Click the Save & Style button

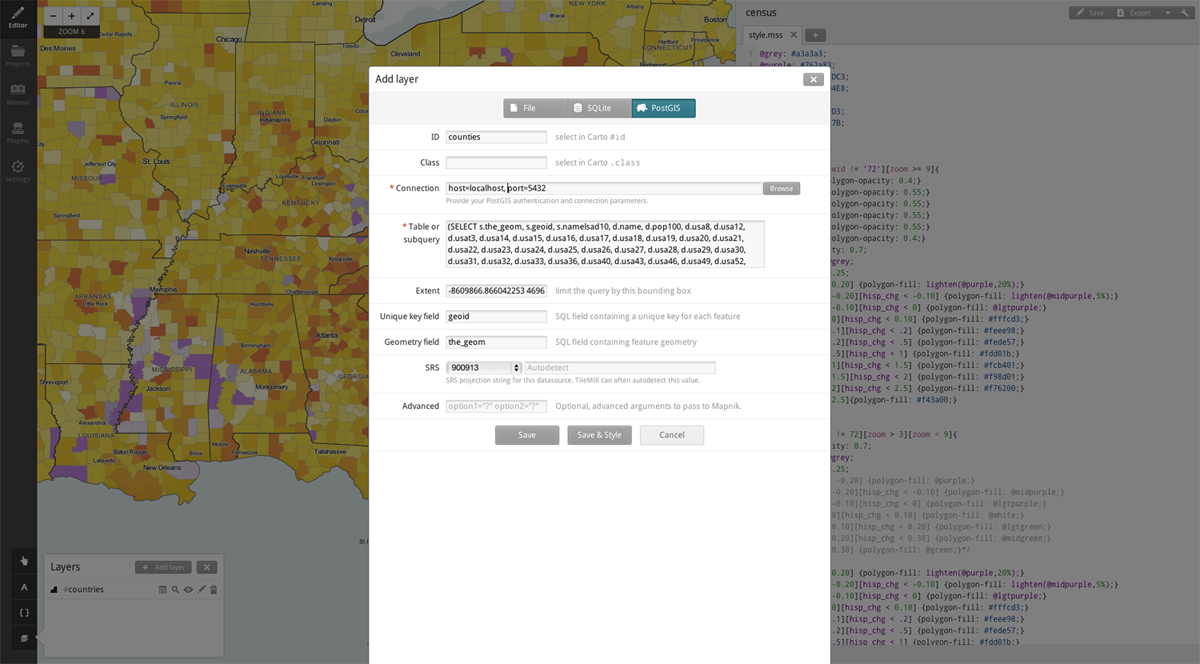coord(599,435)
